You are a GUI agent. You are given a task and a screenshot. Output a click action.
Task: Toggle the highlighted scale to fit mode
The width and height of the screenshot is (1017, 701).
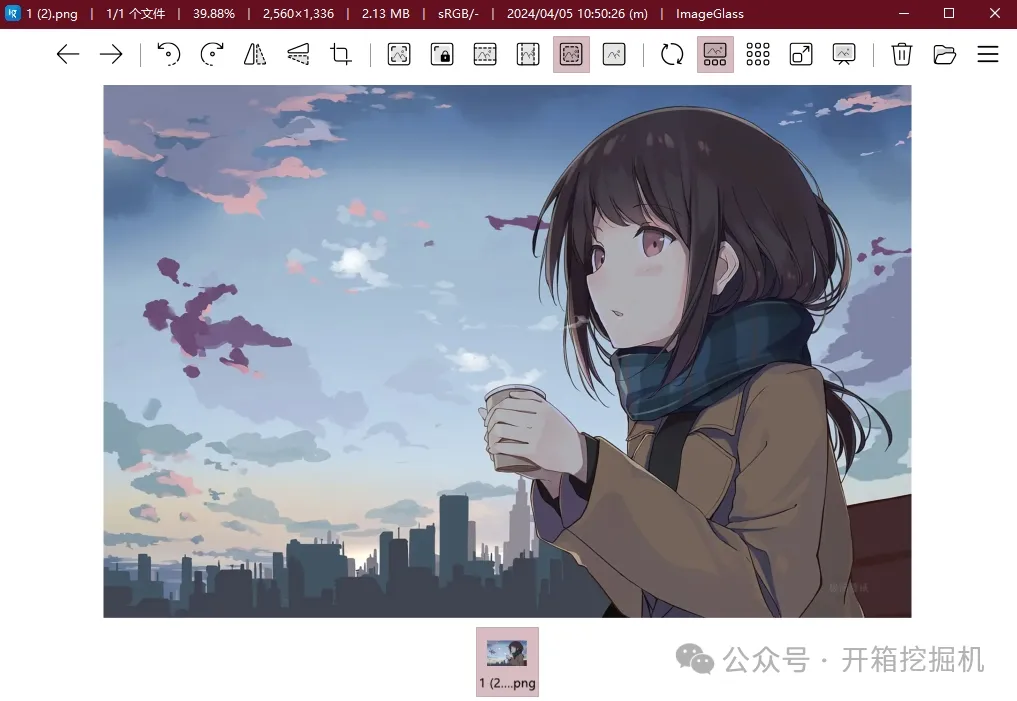(571, 55)
